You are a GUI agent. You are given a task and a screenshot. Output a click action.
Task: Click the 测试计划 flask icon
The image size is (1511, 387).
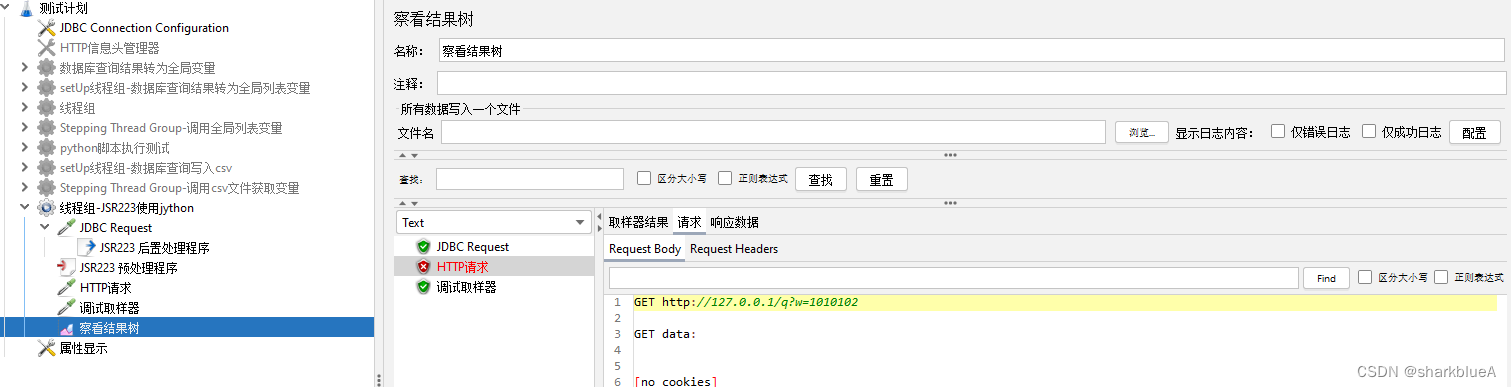click(27, 8)
